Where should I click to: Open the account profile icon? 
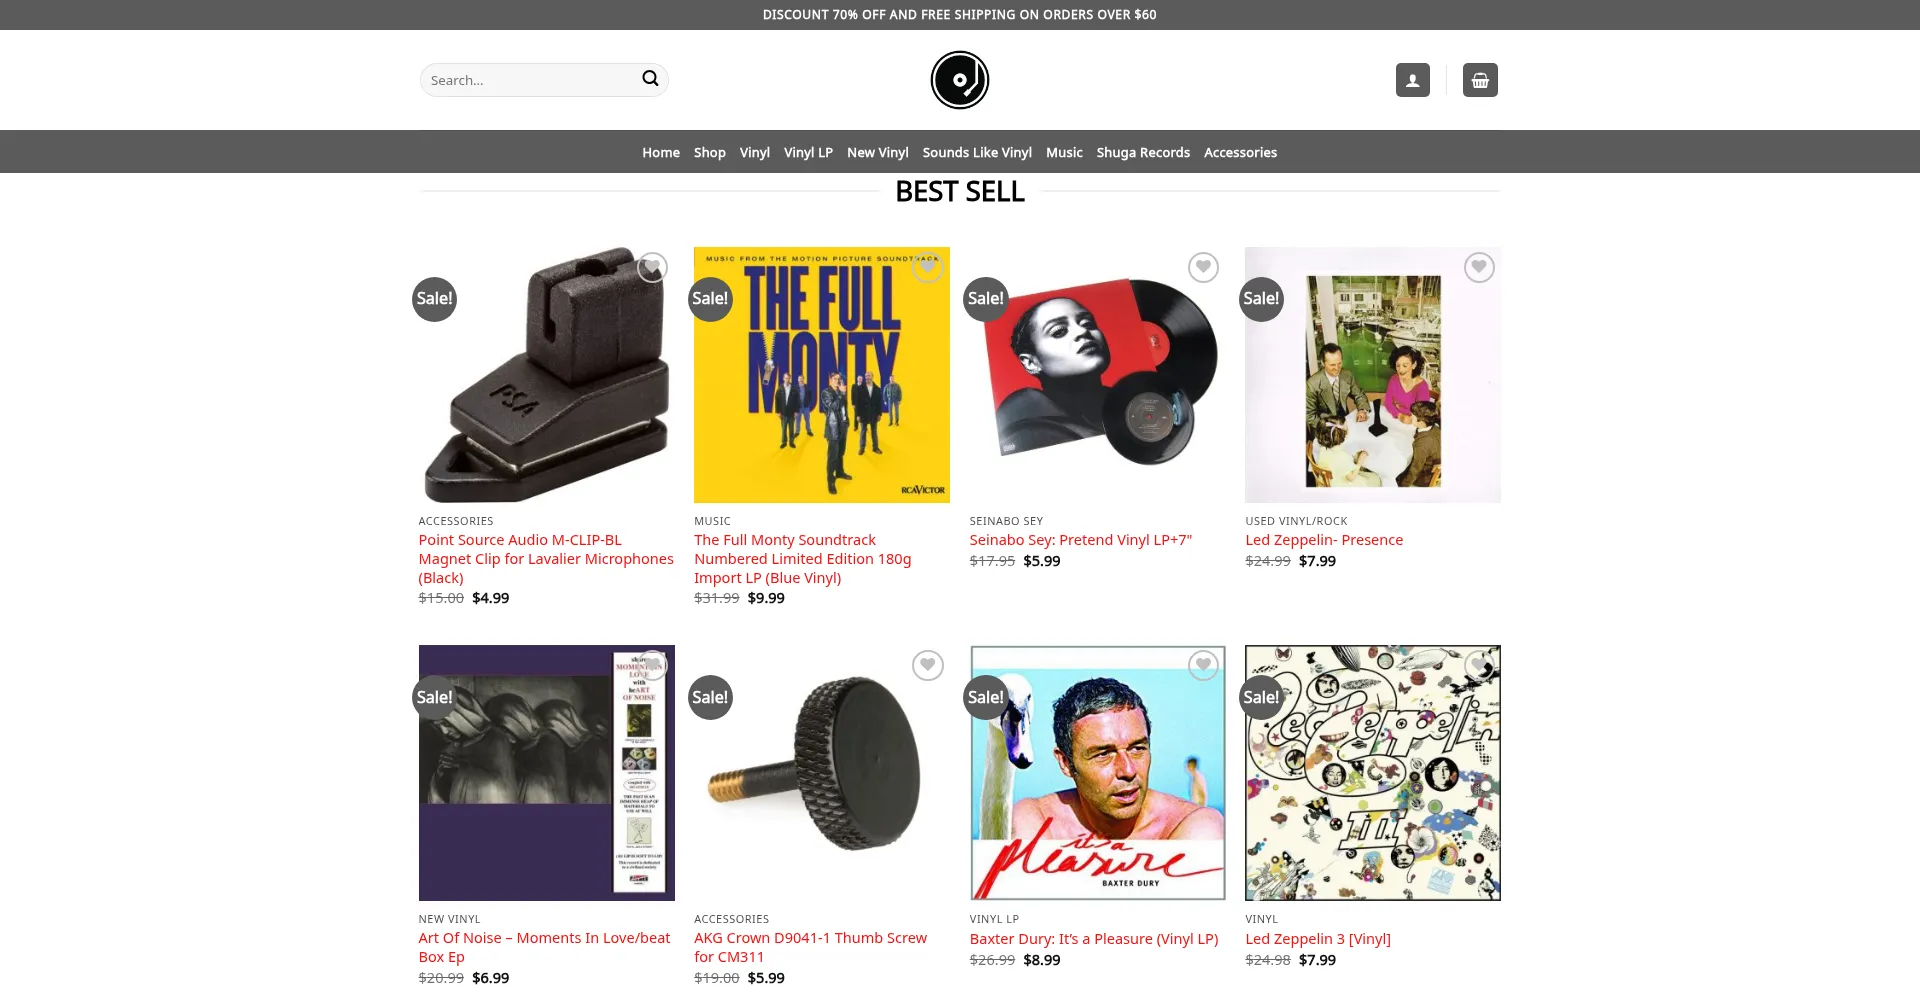click(x=1412, y=80)
